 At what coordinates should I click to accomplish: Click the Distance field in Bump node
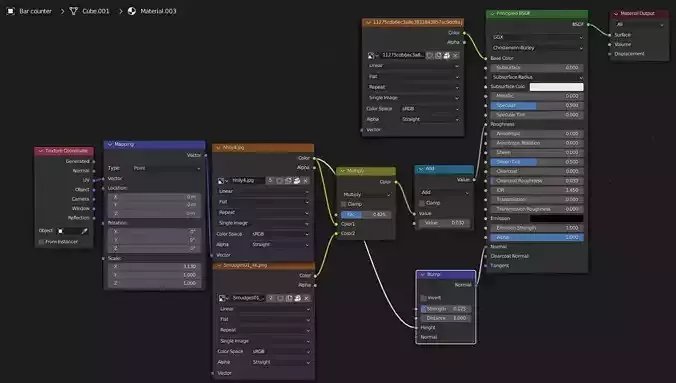tap(445, 318)
